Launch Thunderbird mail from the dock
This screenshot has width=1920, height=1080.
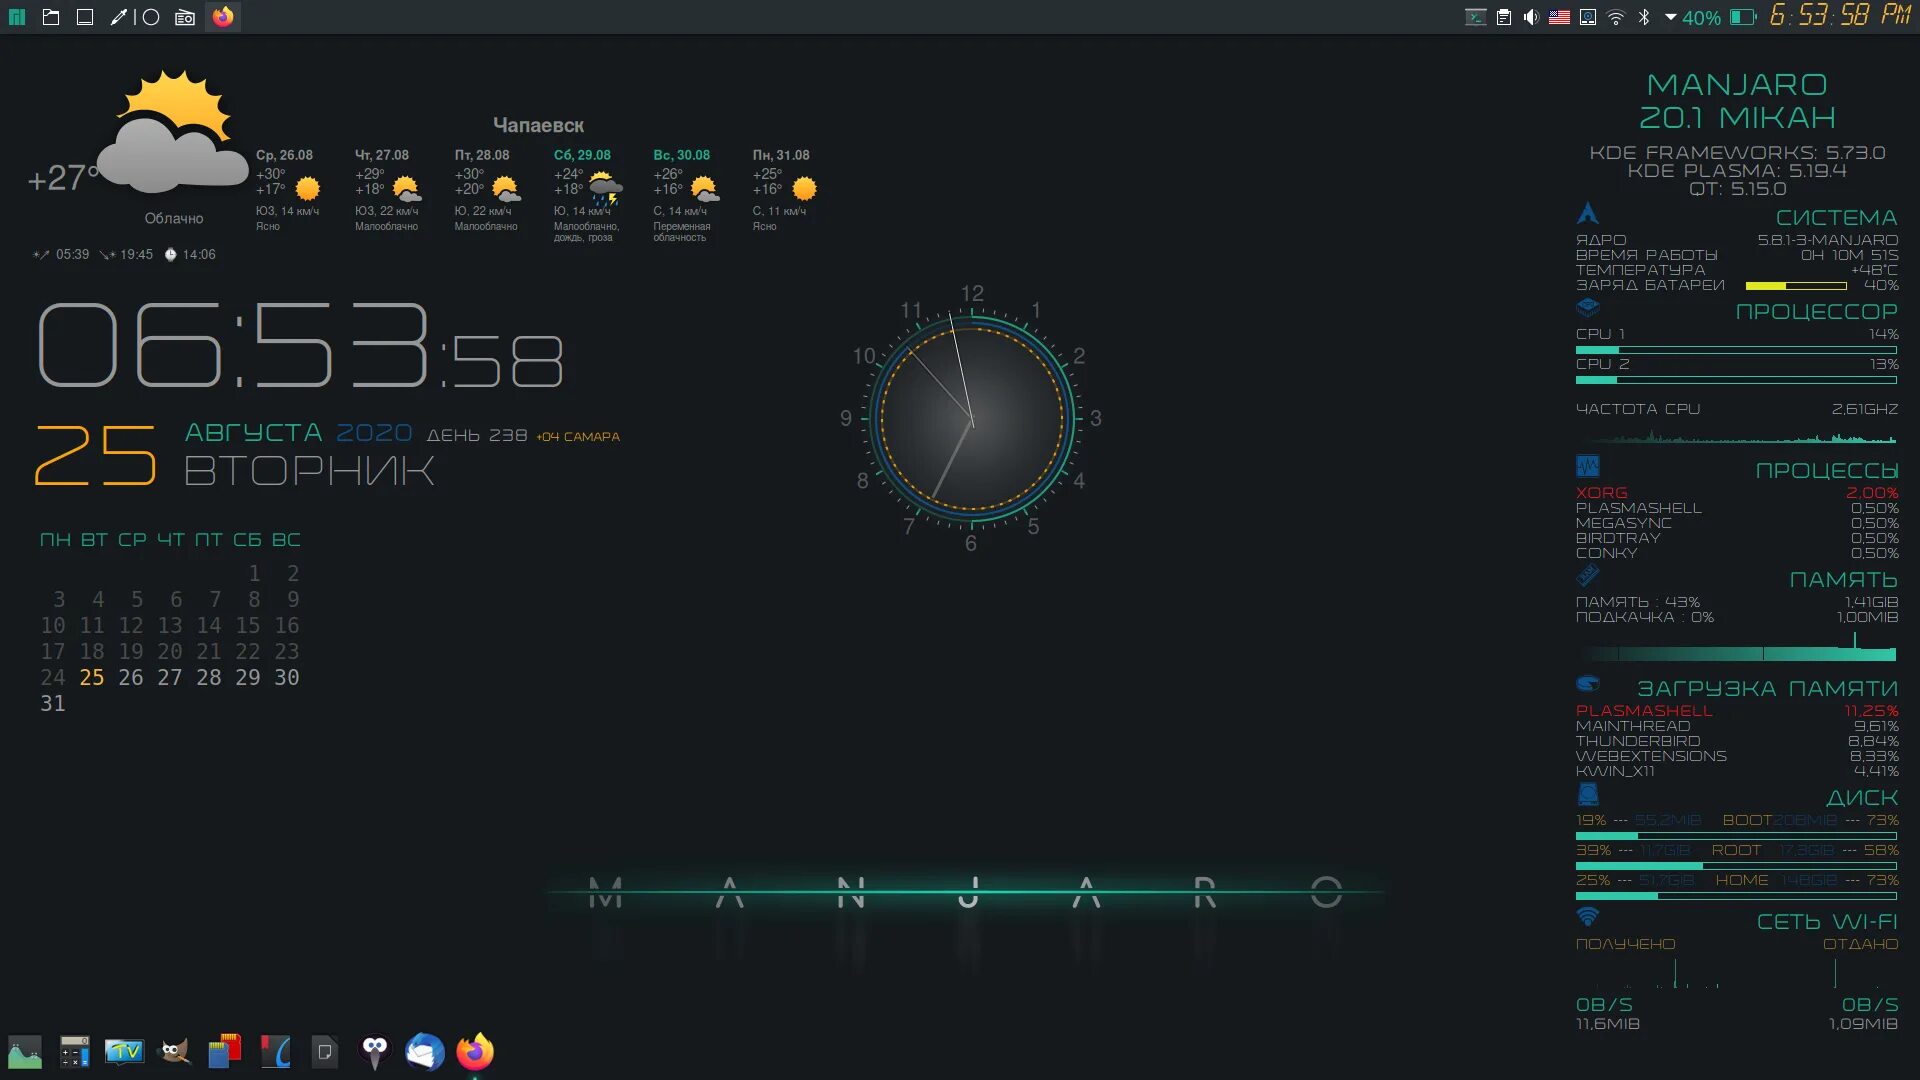pos(425,1051)
